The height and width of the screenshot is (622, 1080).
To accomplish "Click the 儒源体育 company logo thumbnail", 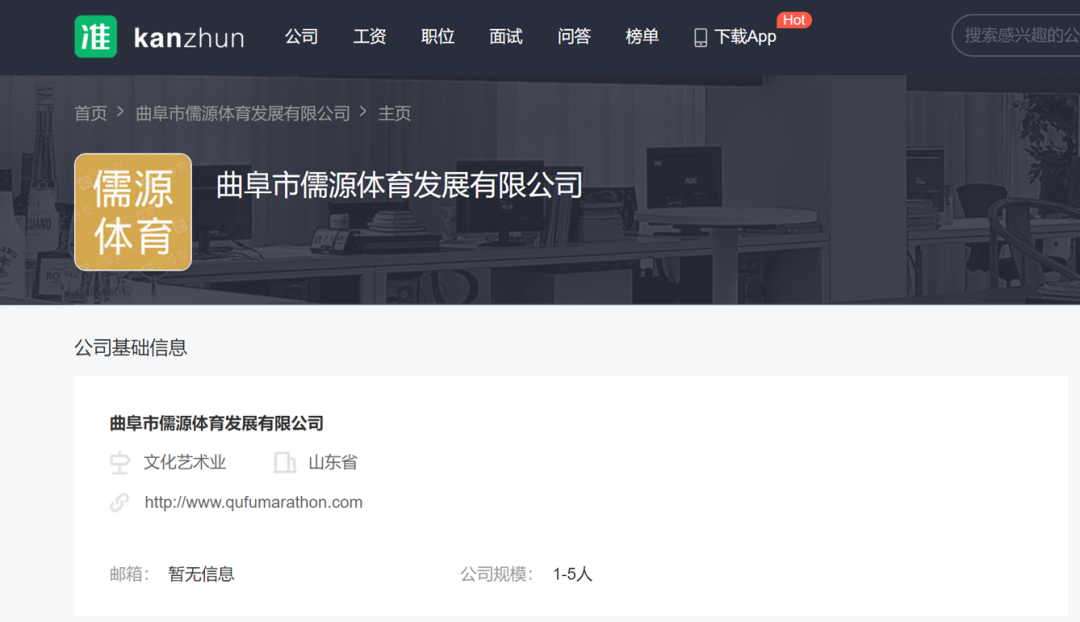I will pyautogui.click(x=133, y=212).
